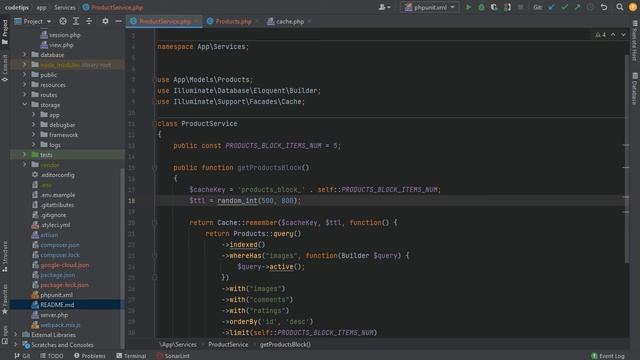This screenshot has width=640, height=360.
Task: Open the Terminal tool window tab
Action: 131,356
